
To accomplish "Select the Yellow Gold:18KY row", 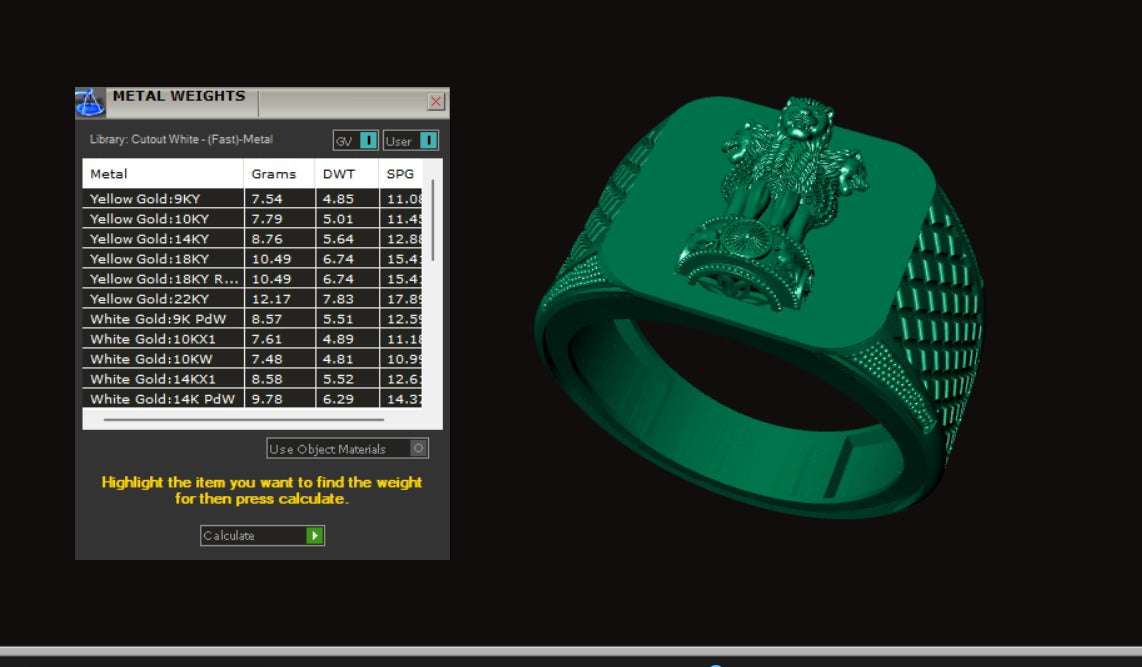I will (x=252, y=258).
